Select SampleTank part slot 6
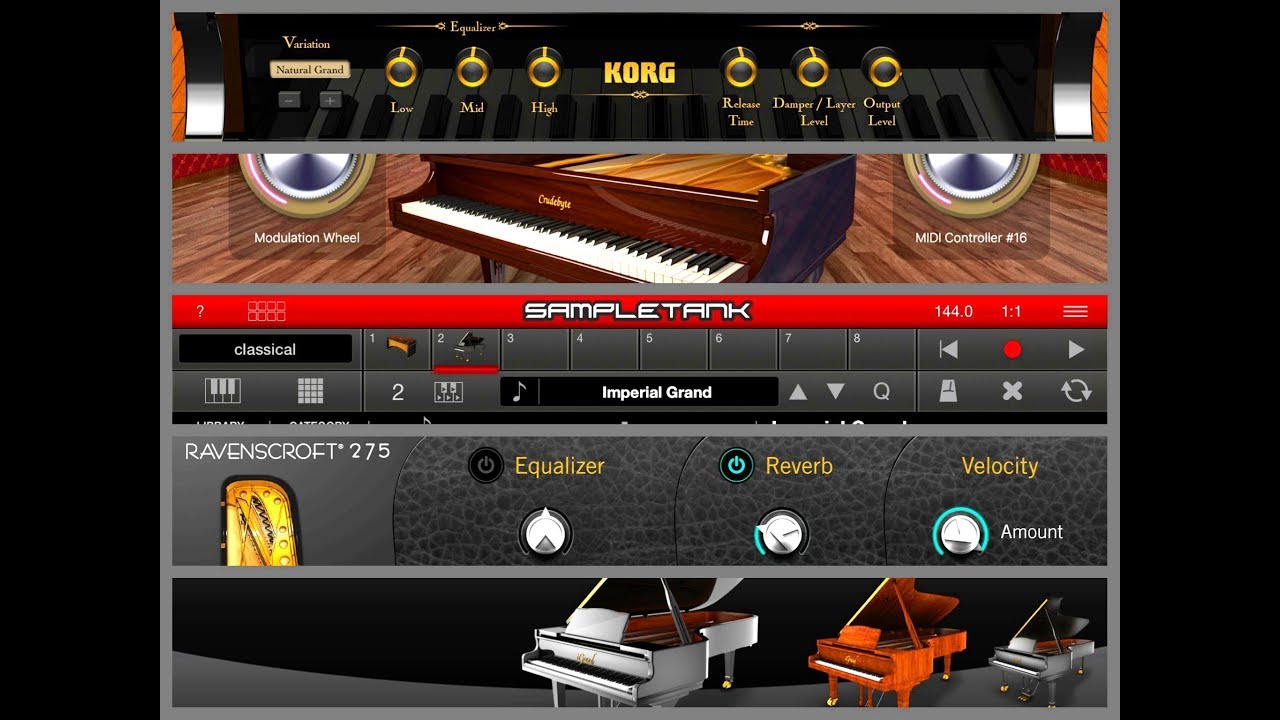Screen dimensions: 1280x720 743,350
